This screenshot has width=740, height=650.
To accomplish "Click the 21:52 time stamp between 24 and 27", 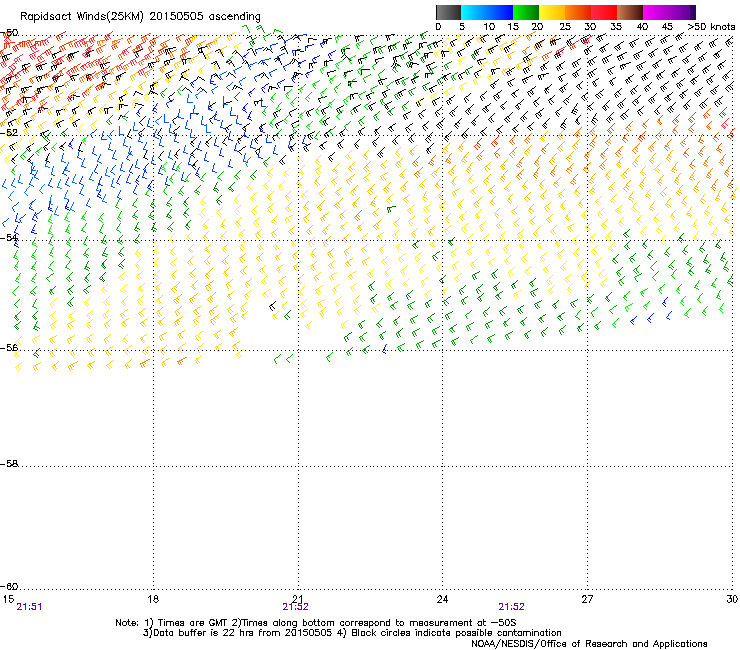I will tap(512, 607).
